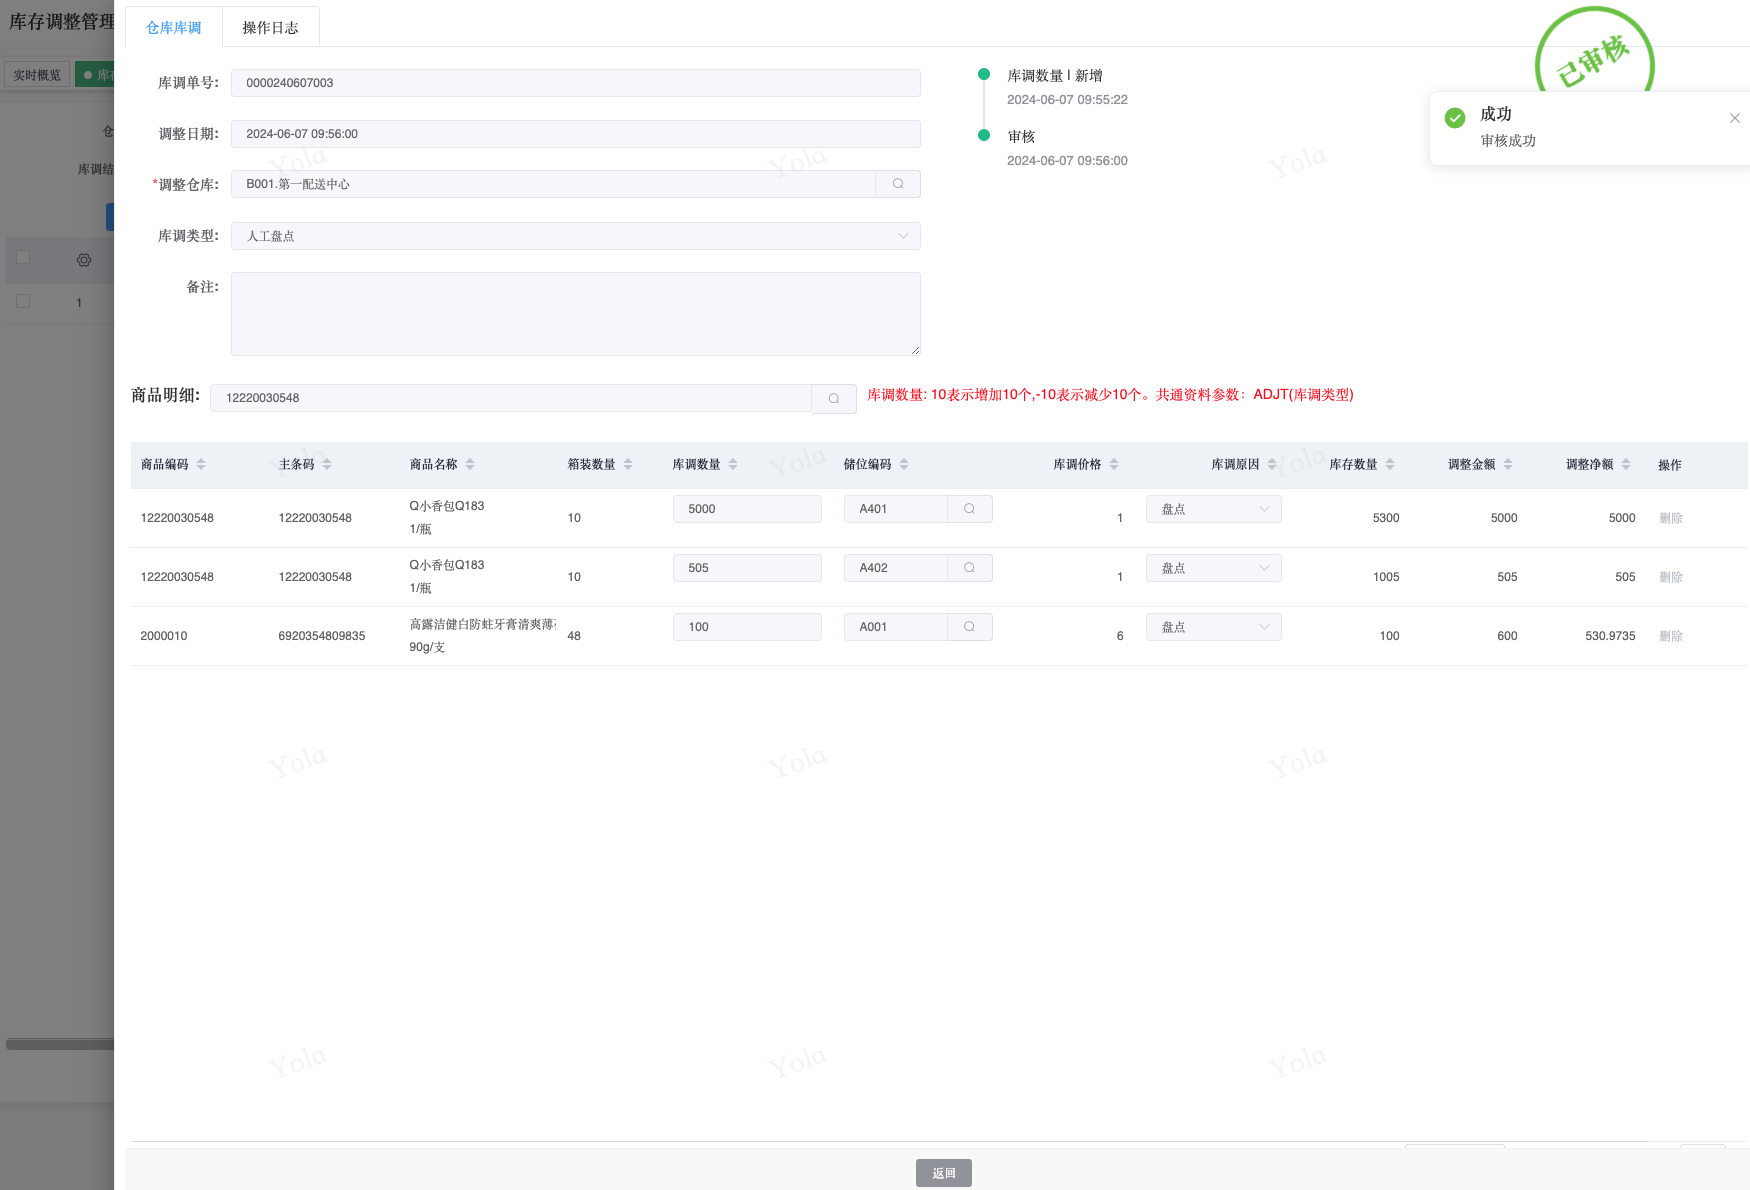Click barcode 6920354809835 cell
This screenshot has width=1750, height=1190.
[322, 636]
